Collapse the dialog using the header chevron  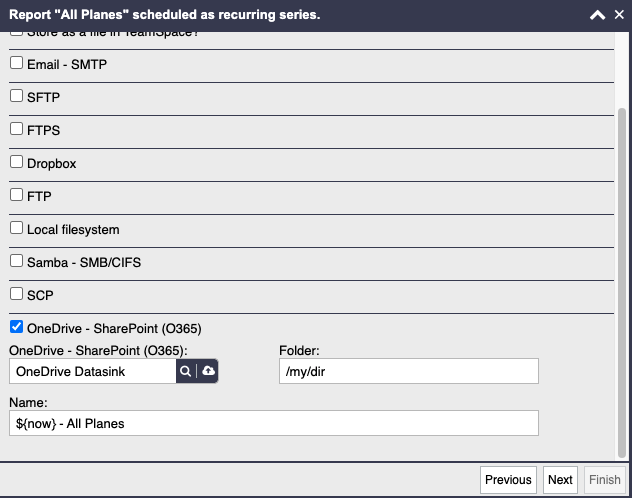597,15
